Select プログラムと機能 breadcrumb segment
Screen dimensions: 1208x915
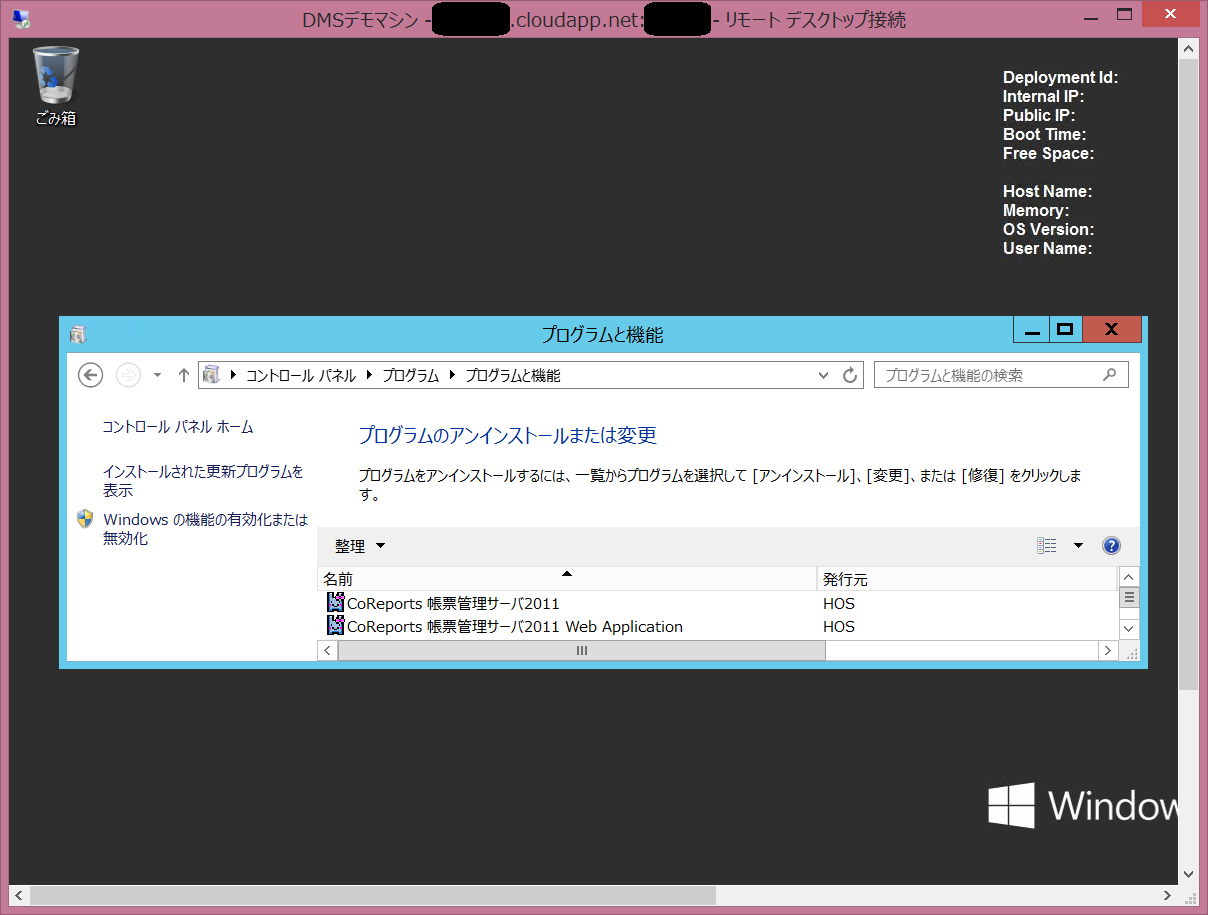513,376
